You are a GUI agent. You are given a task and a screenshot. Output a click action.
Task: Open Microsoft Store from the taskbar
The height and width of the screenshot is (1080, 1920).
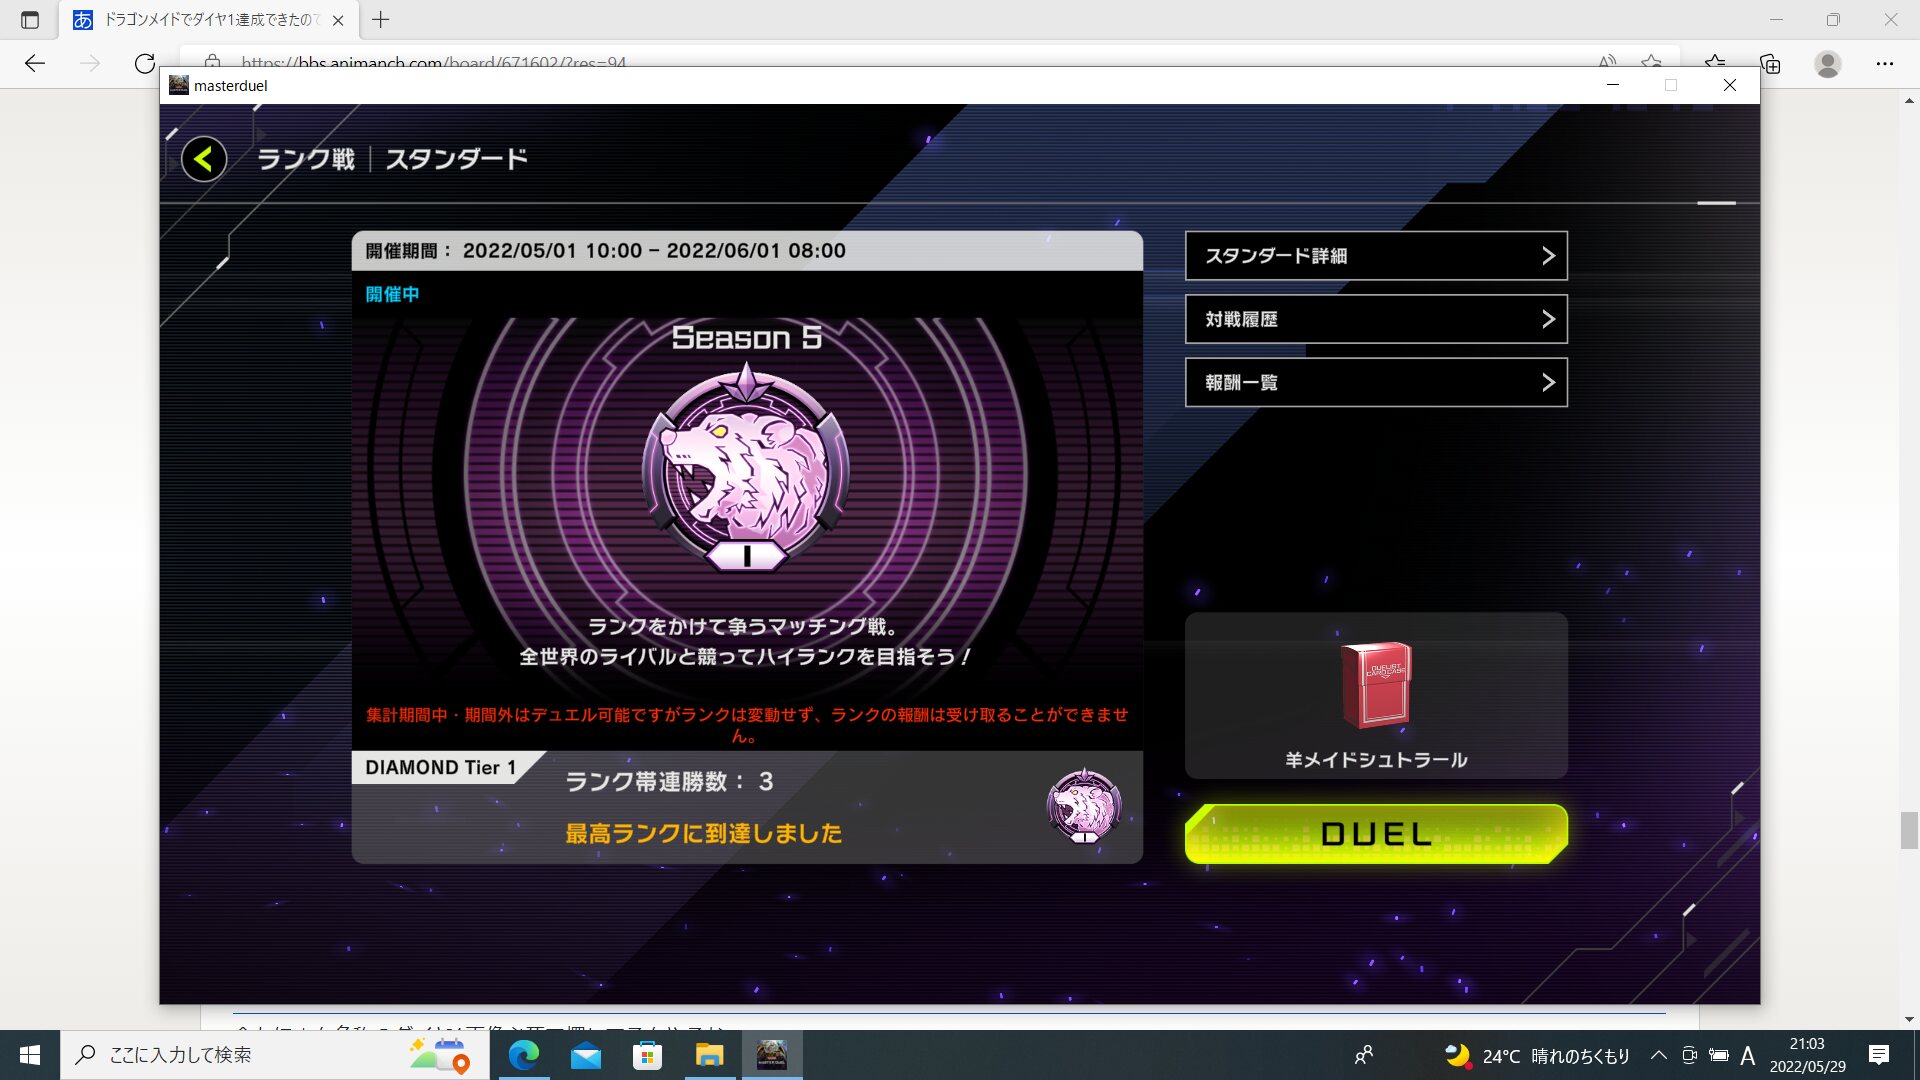click(648, 1055)
